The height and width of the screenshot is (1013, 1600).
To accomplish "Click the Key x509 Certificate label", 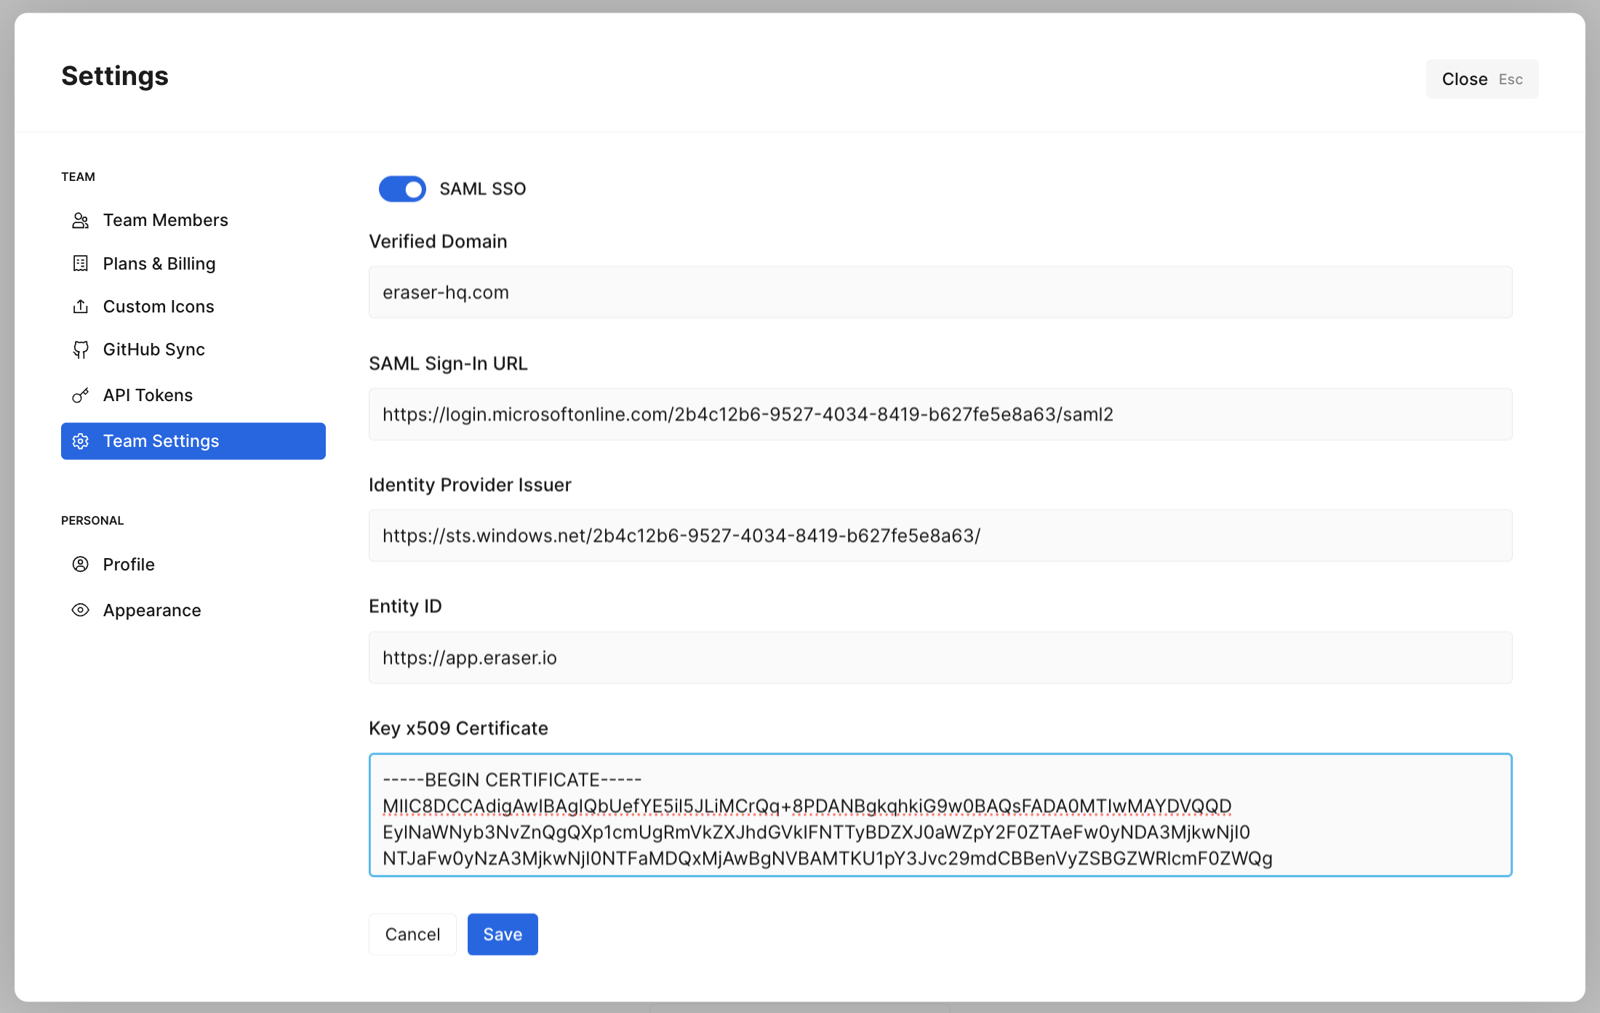I will pos(458,728).
